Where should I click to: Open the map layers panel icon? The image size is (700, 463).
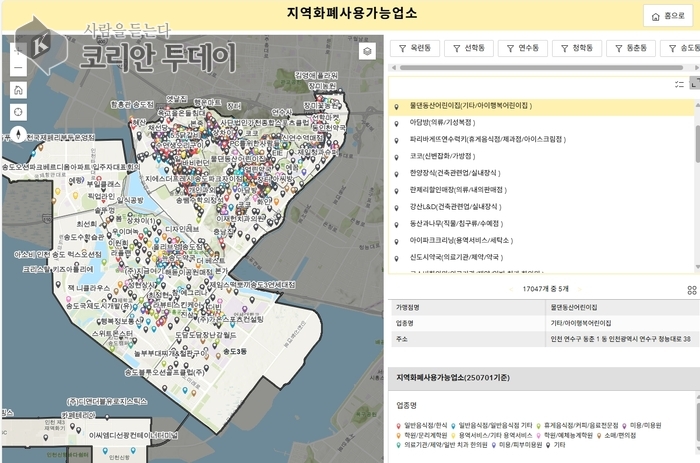(x=368, y=50)
